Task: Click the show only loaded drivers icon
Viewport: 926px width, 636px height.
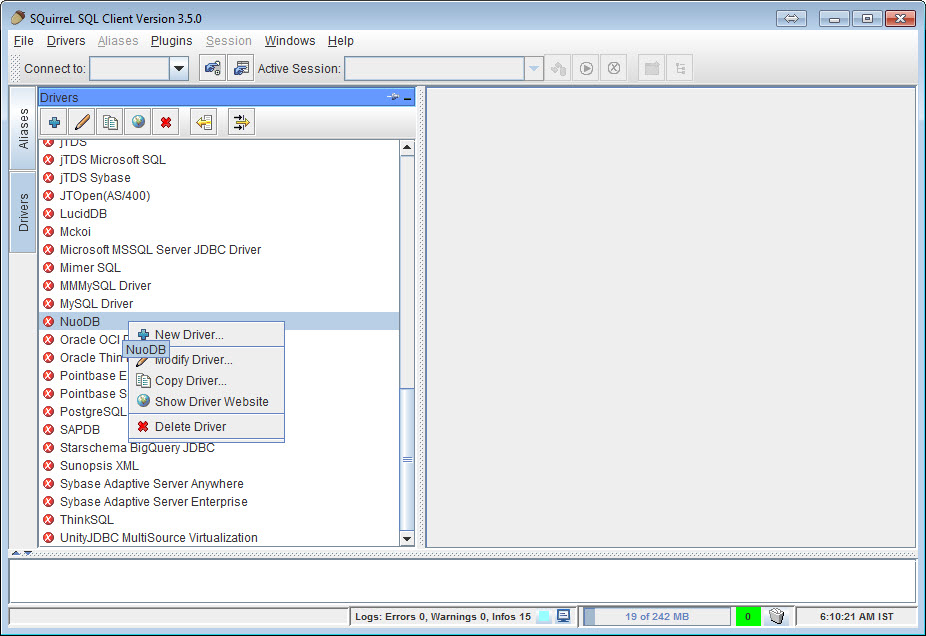Action: [x=241, y=122]
